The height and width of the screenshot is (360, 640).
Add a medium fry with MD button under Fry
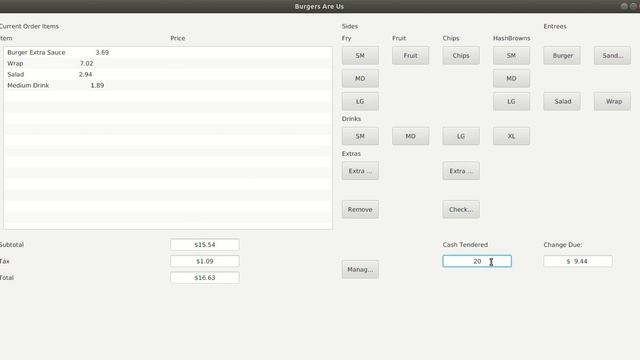point(360,78)
